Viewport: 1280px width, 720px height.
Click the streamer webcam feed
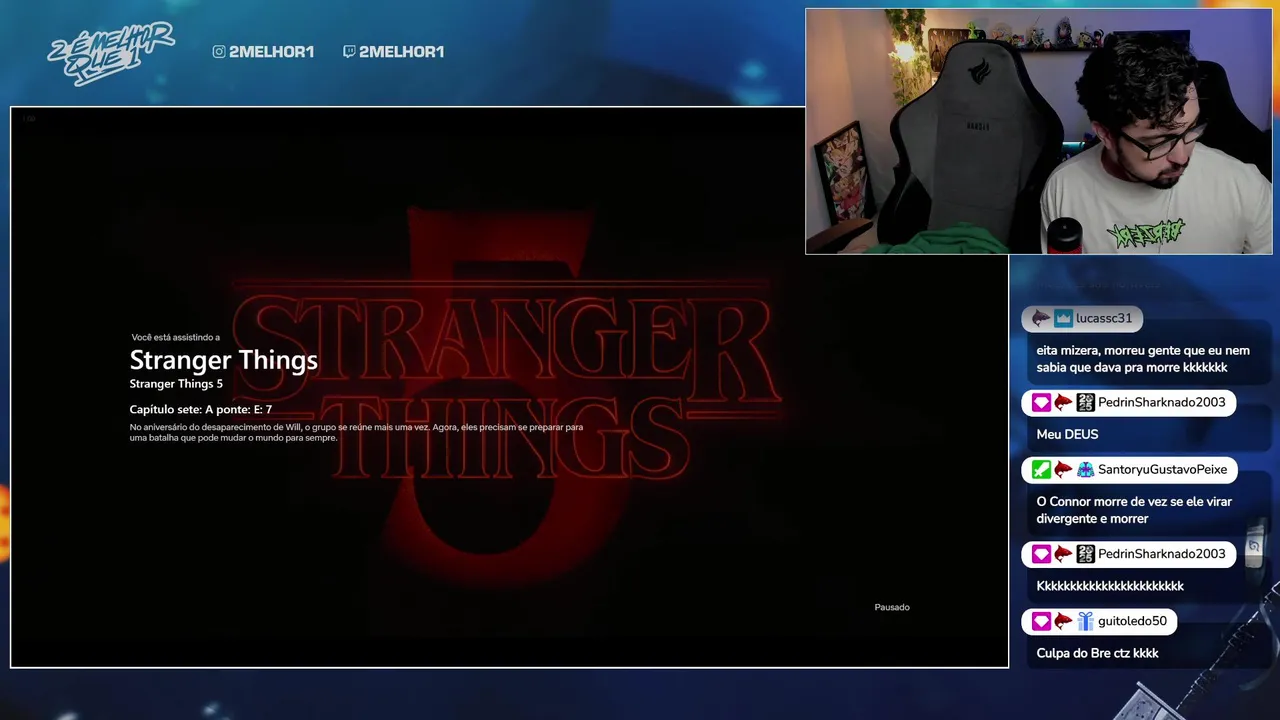click(x=1039, y=132)
